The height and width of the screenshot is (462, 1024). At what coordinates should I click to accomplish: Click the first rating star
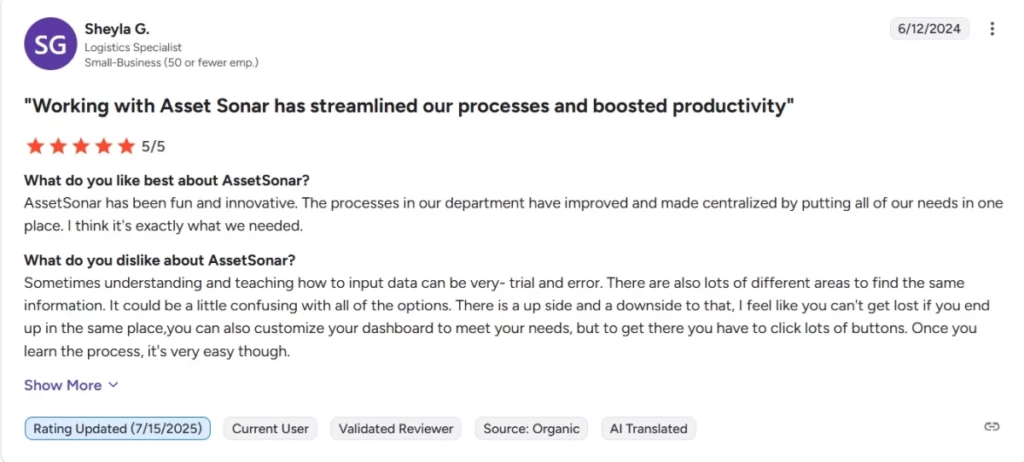35,146
